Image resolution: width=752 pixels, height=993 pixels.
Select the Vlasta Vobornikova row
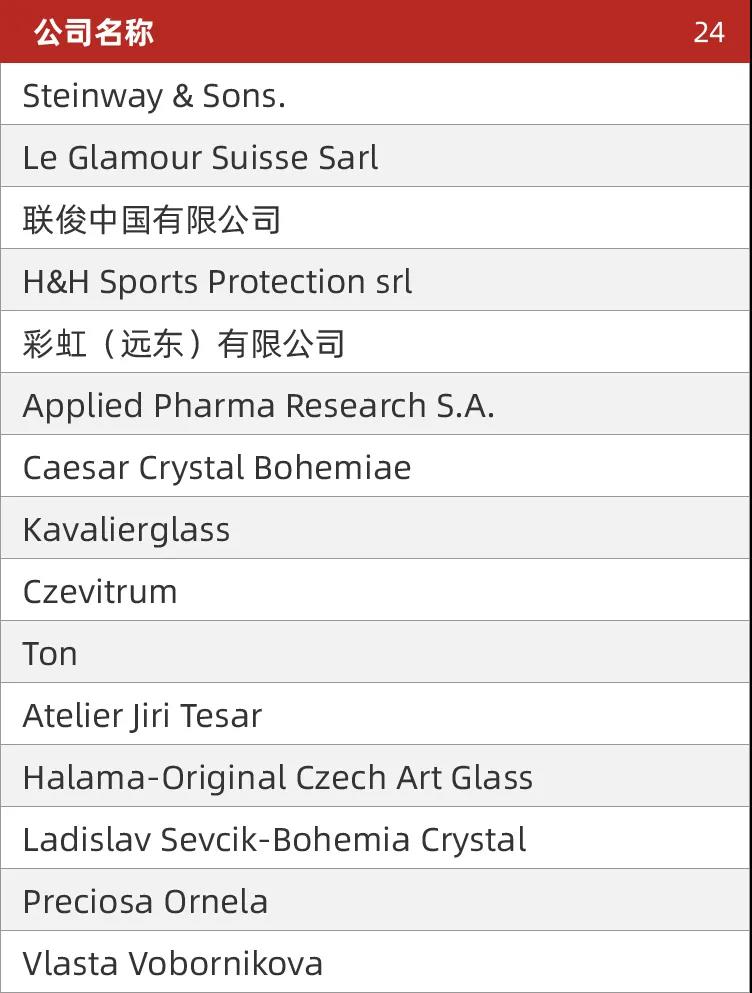pyautogui.click(x=376, y=962)
